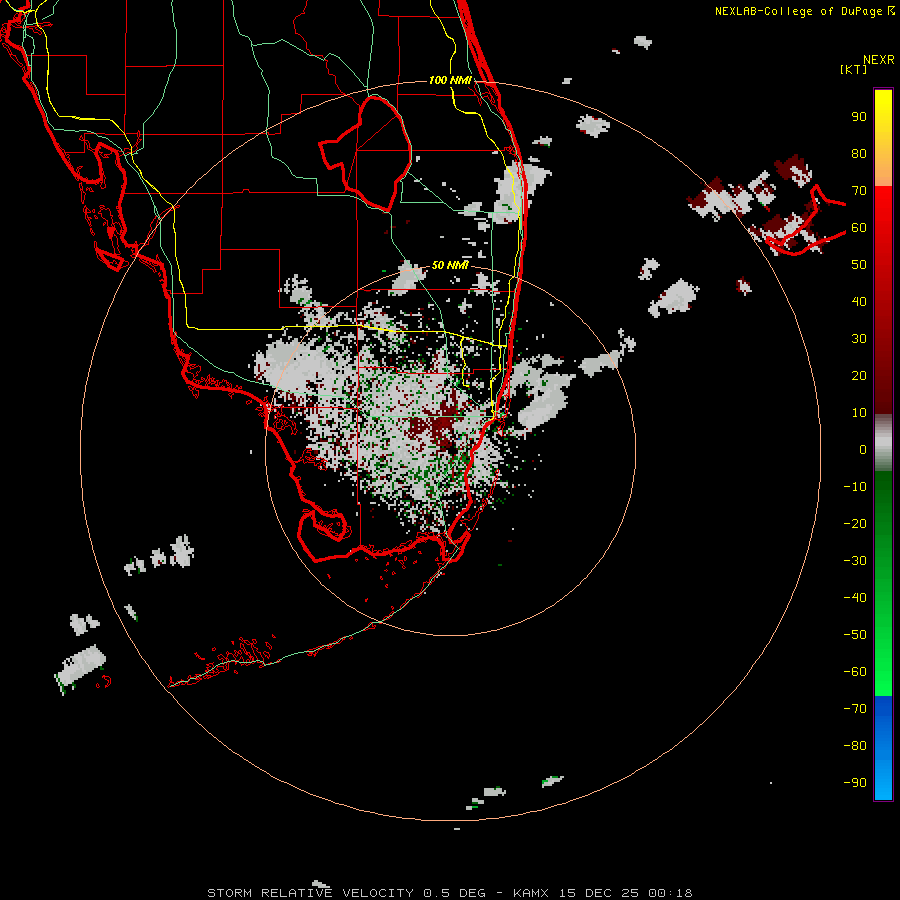Click the gray zero-velocity segment of the color bar

883,443
